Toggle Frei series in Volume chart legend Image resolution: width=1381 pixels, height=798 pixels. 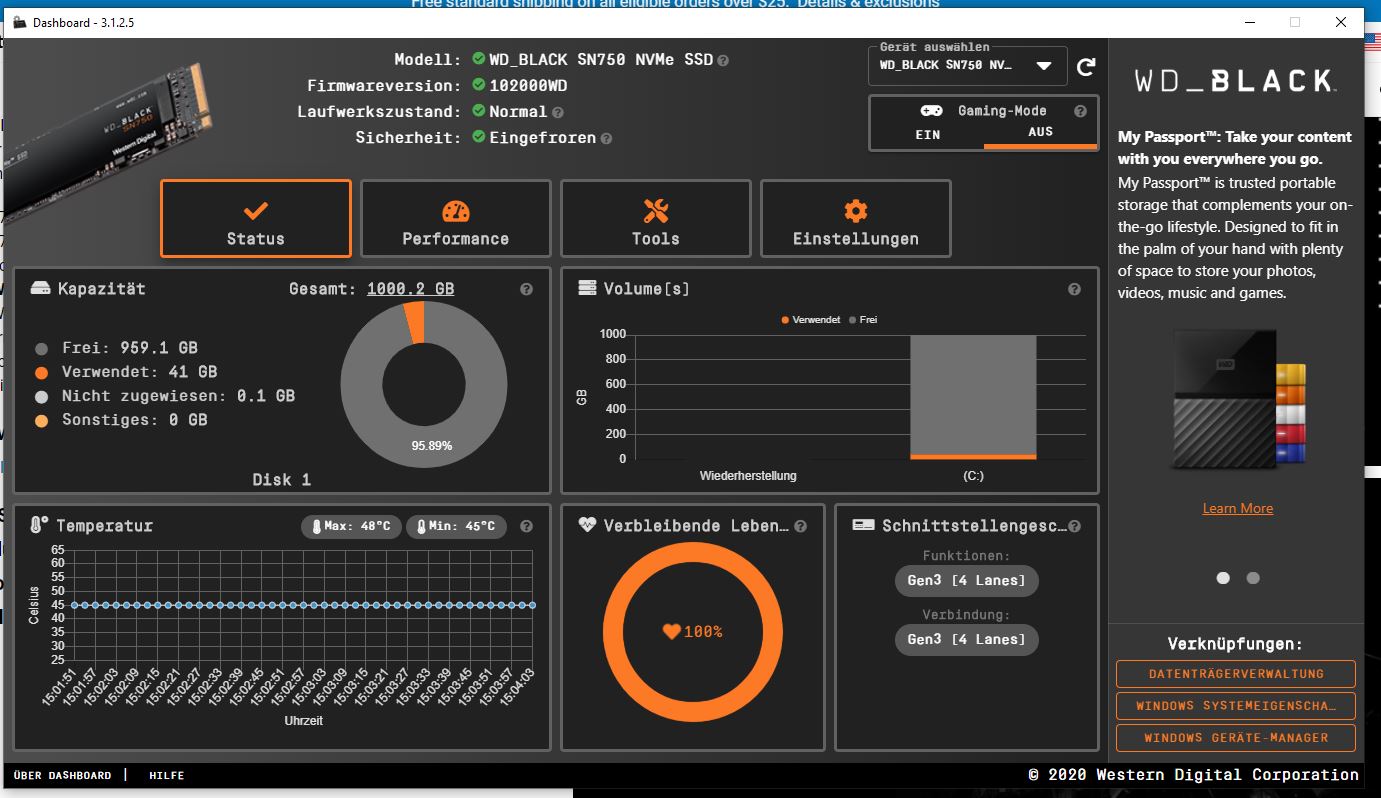pos(863,320)
